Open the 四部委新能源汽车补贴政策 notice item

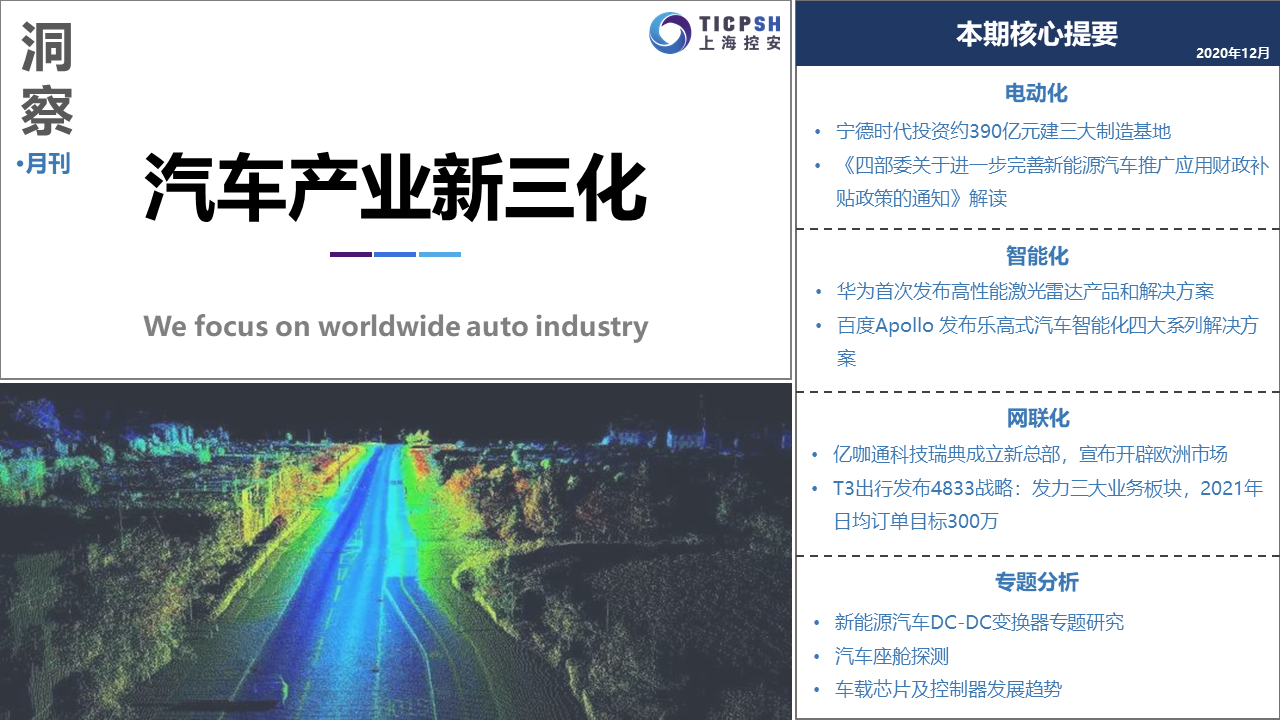[1050, 165]
